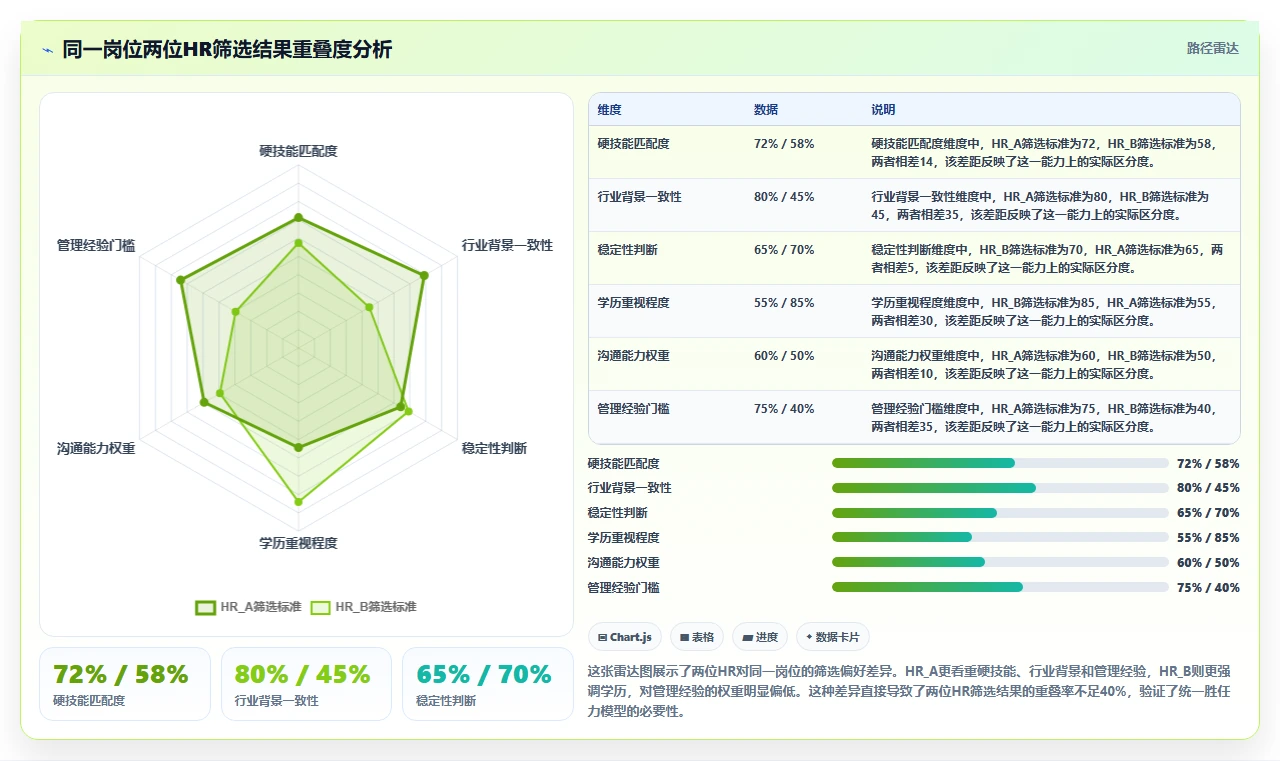The width and height of the screenshot is (1280, 761).
Task: Click the 稳定性判断 progress bar
Action: click(1000, 513)
